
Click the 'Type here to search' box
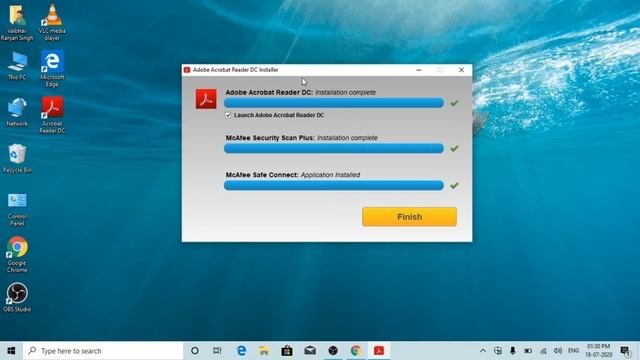click(103, 351)
